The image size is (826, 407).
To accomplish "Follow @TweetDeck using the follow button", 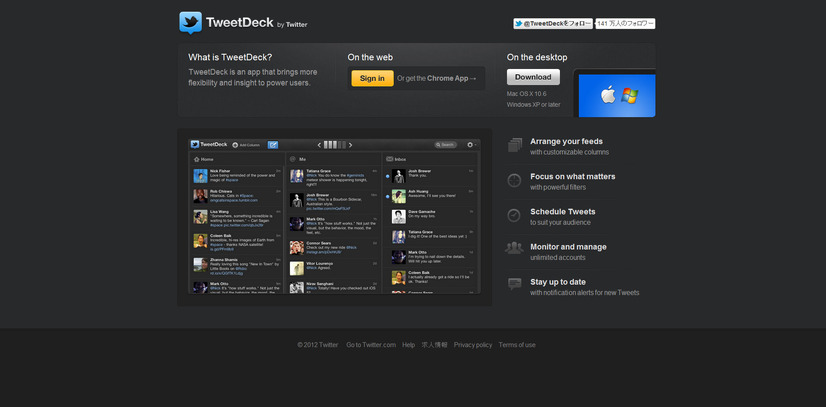I will (x=553, y=24).
